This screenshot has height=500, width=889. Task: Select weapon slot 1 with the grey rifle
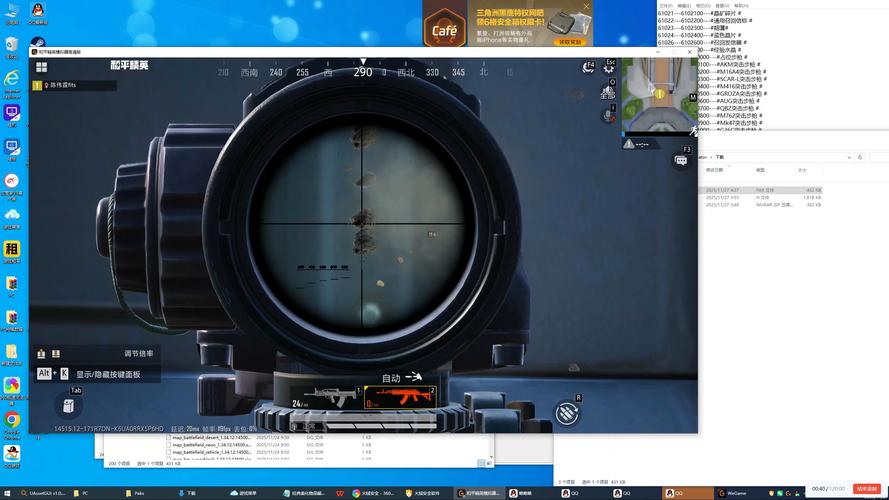pyautogui.click(x=326, y=397)
